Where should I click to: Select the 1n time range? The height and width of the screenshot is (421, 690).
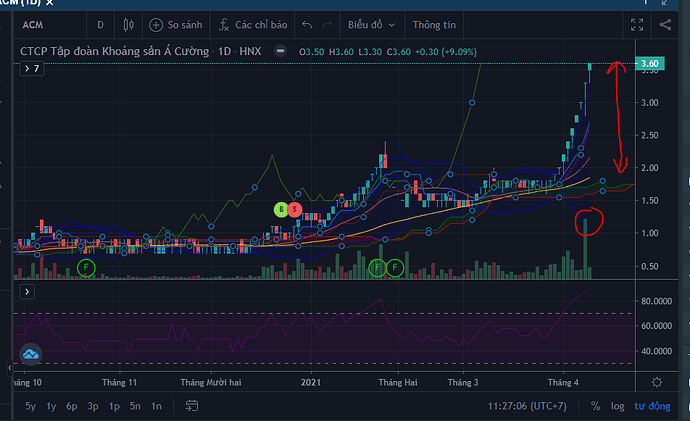(x=156, y=406)
